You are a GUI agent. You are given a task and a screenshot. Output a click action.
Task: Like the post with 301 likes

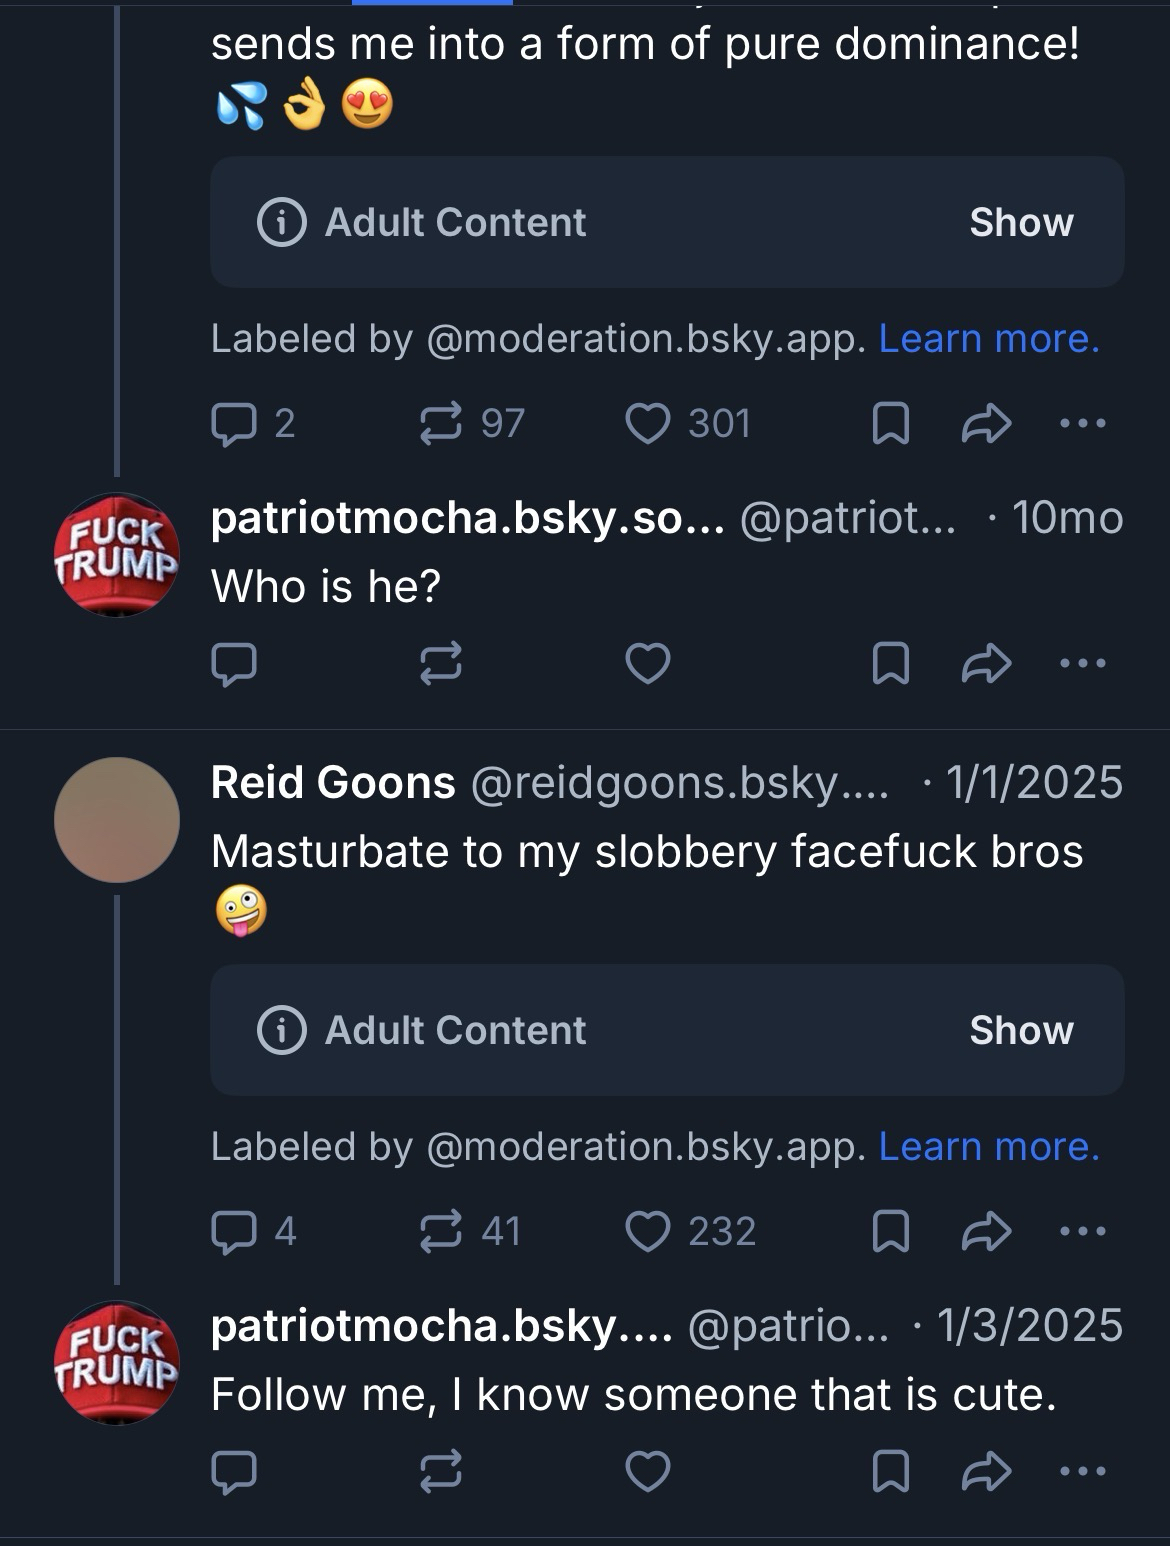[x=647, y=423]
